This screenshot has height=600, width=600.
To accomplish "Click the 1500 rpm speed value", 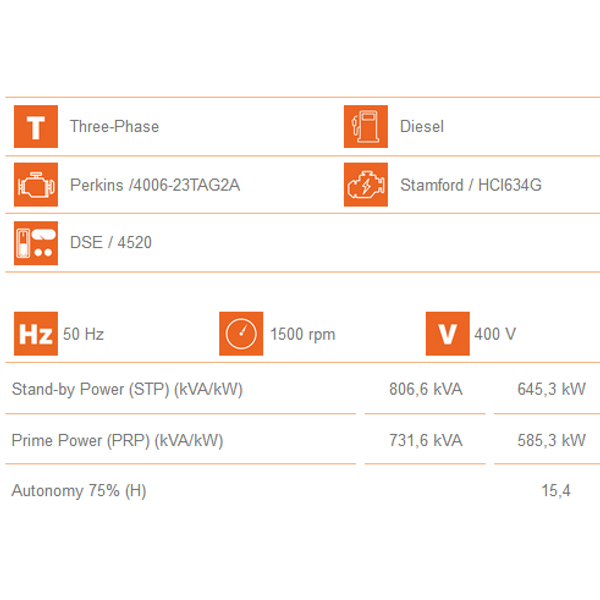I will 303,334.
